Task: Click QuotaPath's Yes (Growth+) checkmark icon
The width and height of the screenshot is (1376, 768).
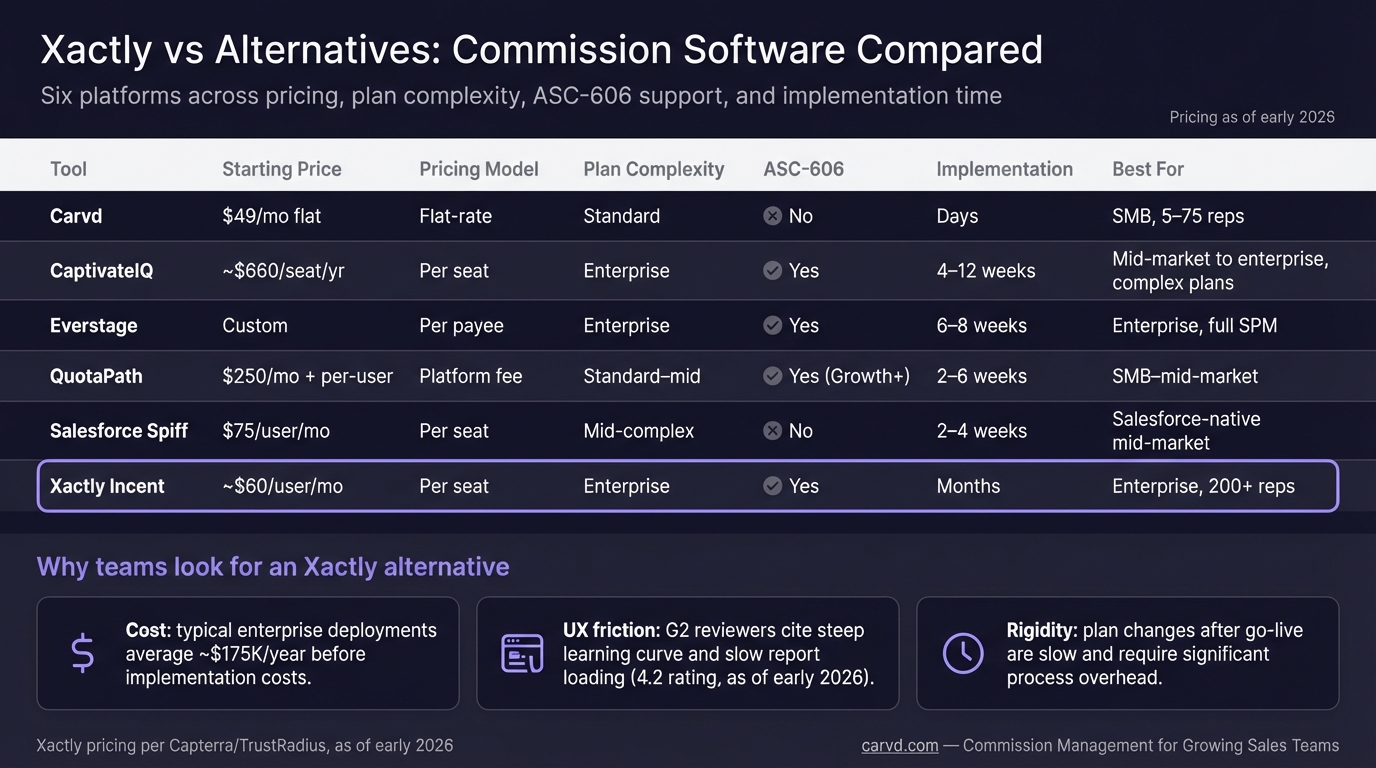Action: pyautogui.click(x=772, y=376)
